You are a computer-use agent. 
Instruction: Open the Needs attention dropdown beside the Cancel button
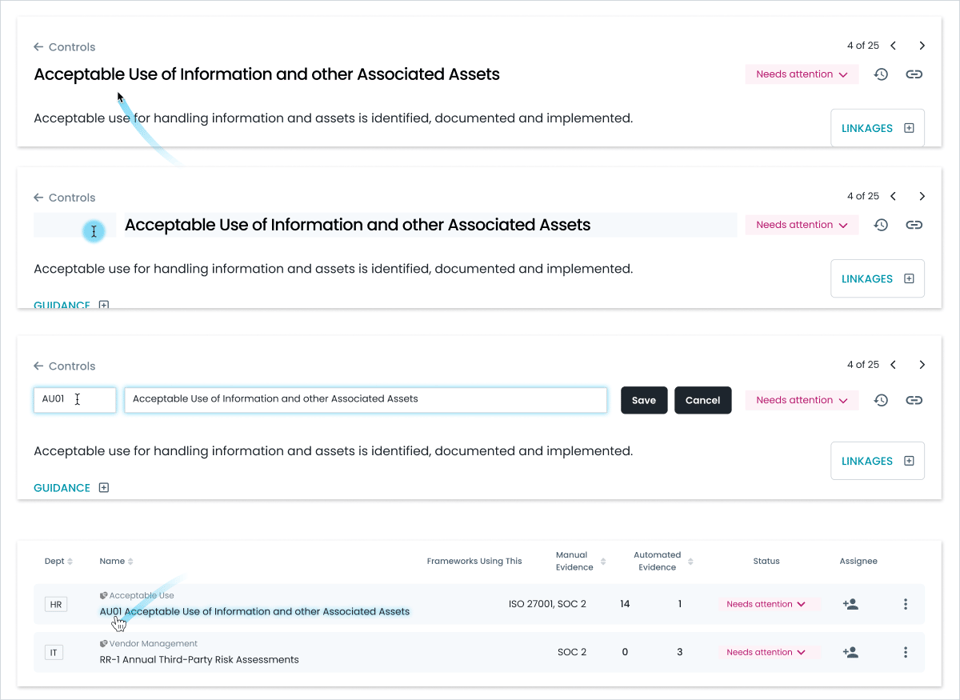[801, 400]
